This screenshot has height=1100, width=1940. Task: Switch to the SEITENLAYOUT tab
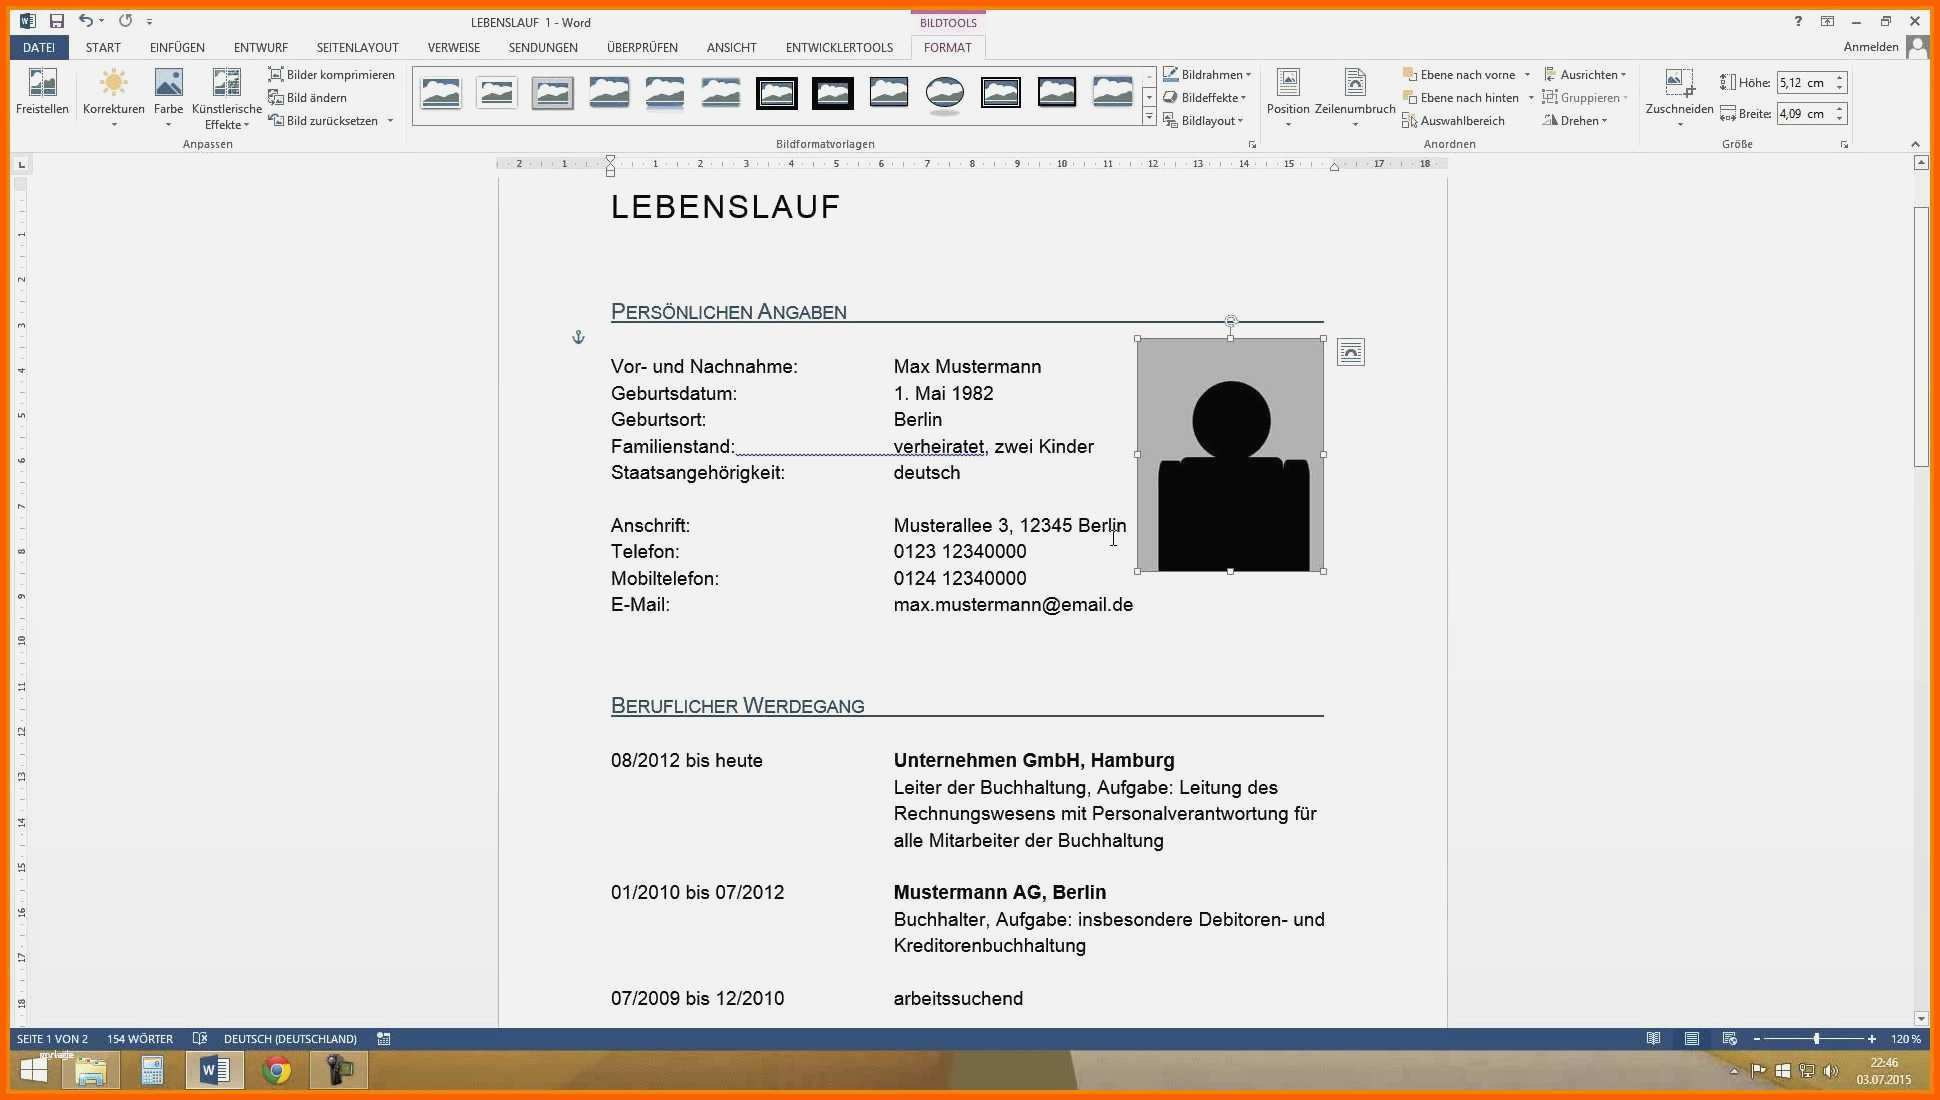pyautogui.click(x=357, y=47)
